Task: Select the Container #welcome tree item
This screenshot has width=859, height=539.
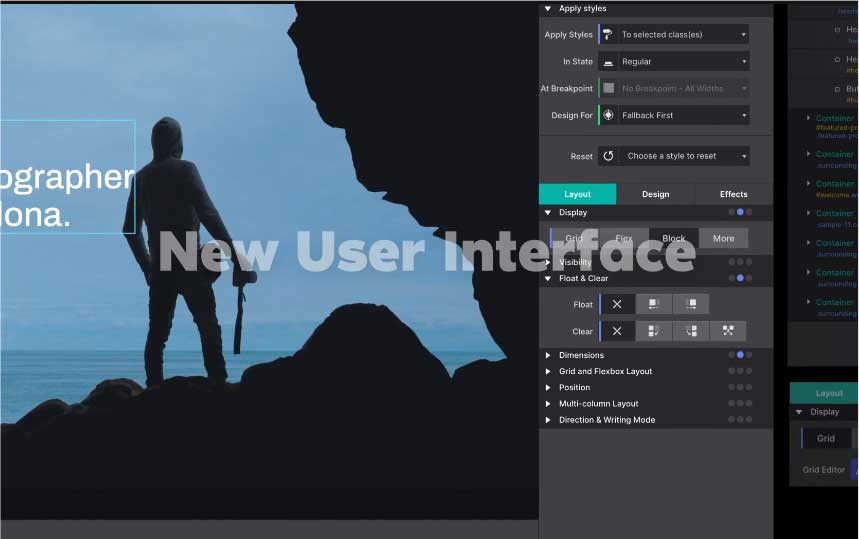Action: tap(835, 184)
